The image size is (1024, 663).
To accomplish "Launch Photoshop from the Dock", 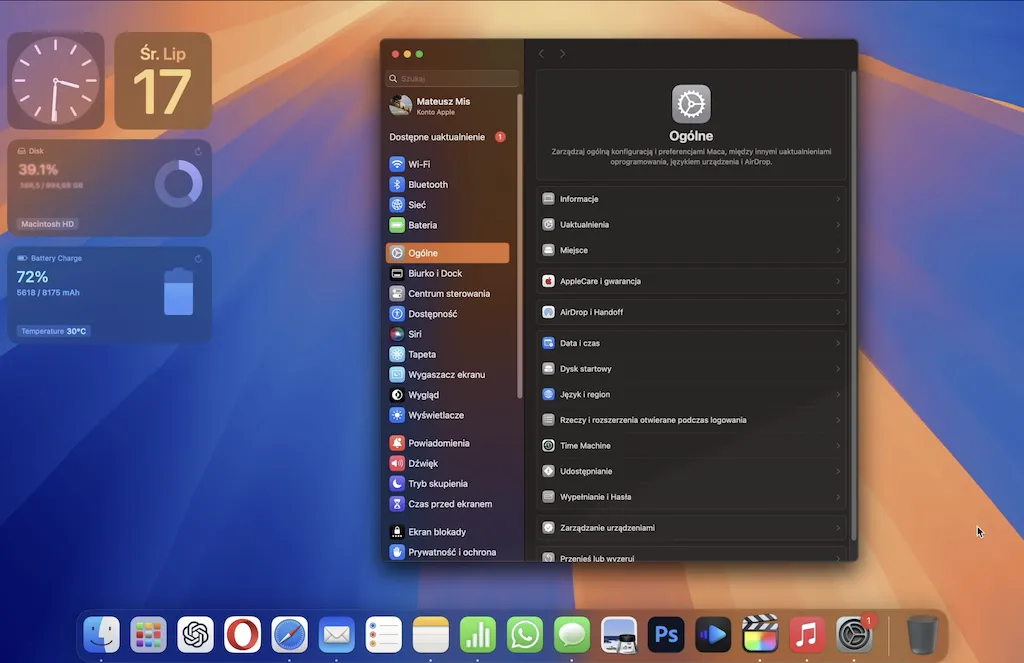I will [665, 634].
